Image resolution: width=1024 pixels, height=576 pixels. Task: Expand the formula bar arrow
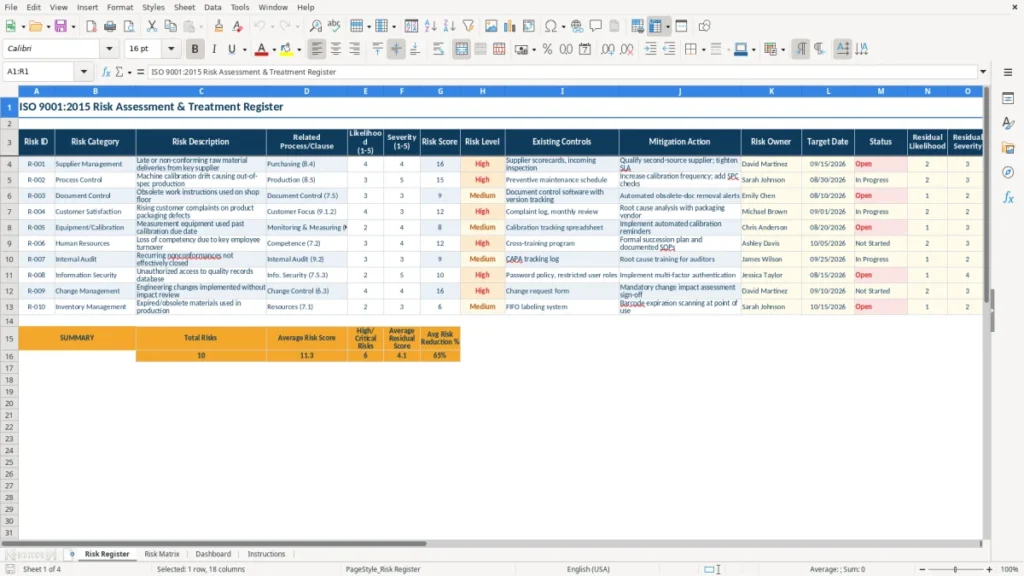(983, 72)
